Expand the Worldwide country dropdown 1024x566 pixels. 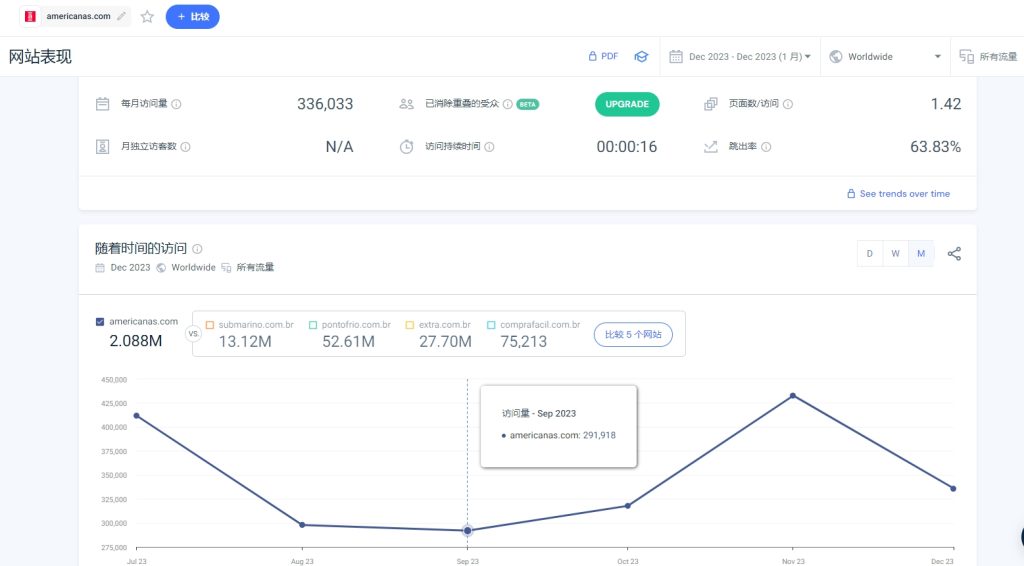click(x=885, y=57)
